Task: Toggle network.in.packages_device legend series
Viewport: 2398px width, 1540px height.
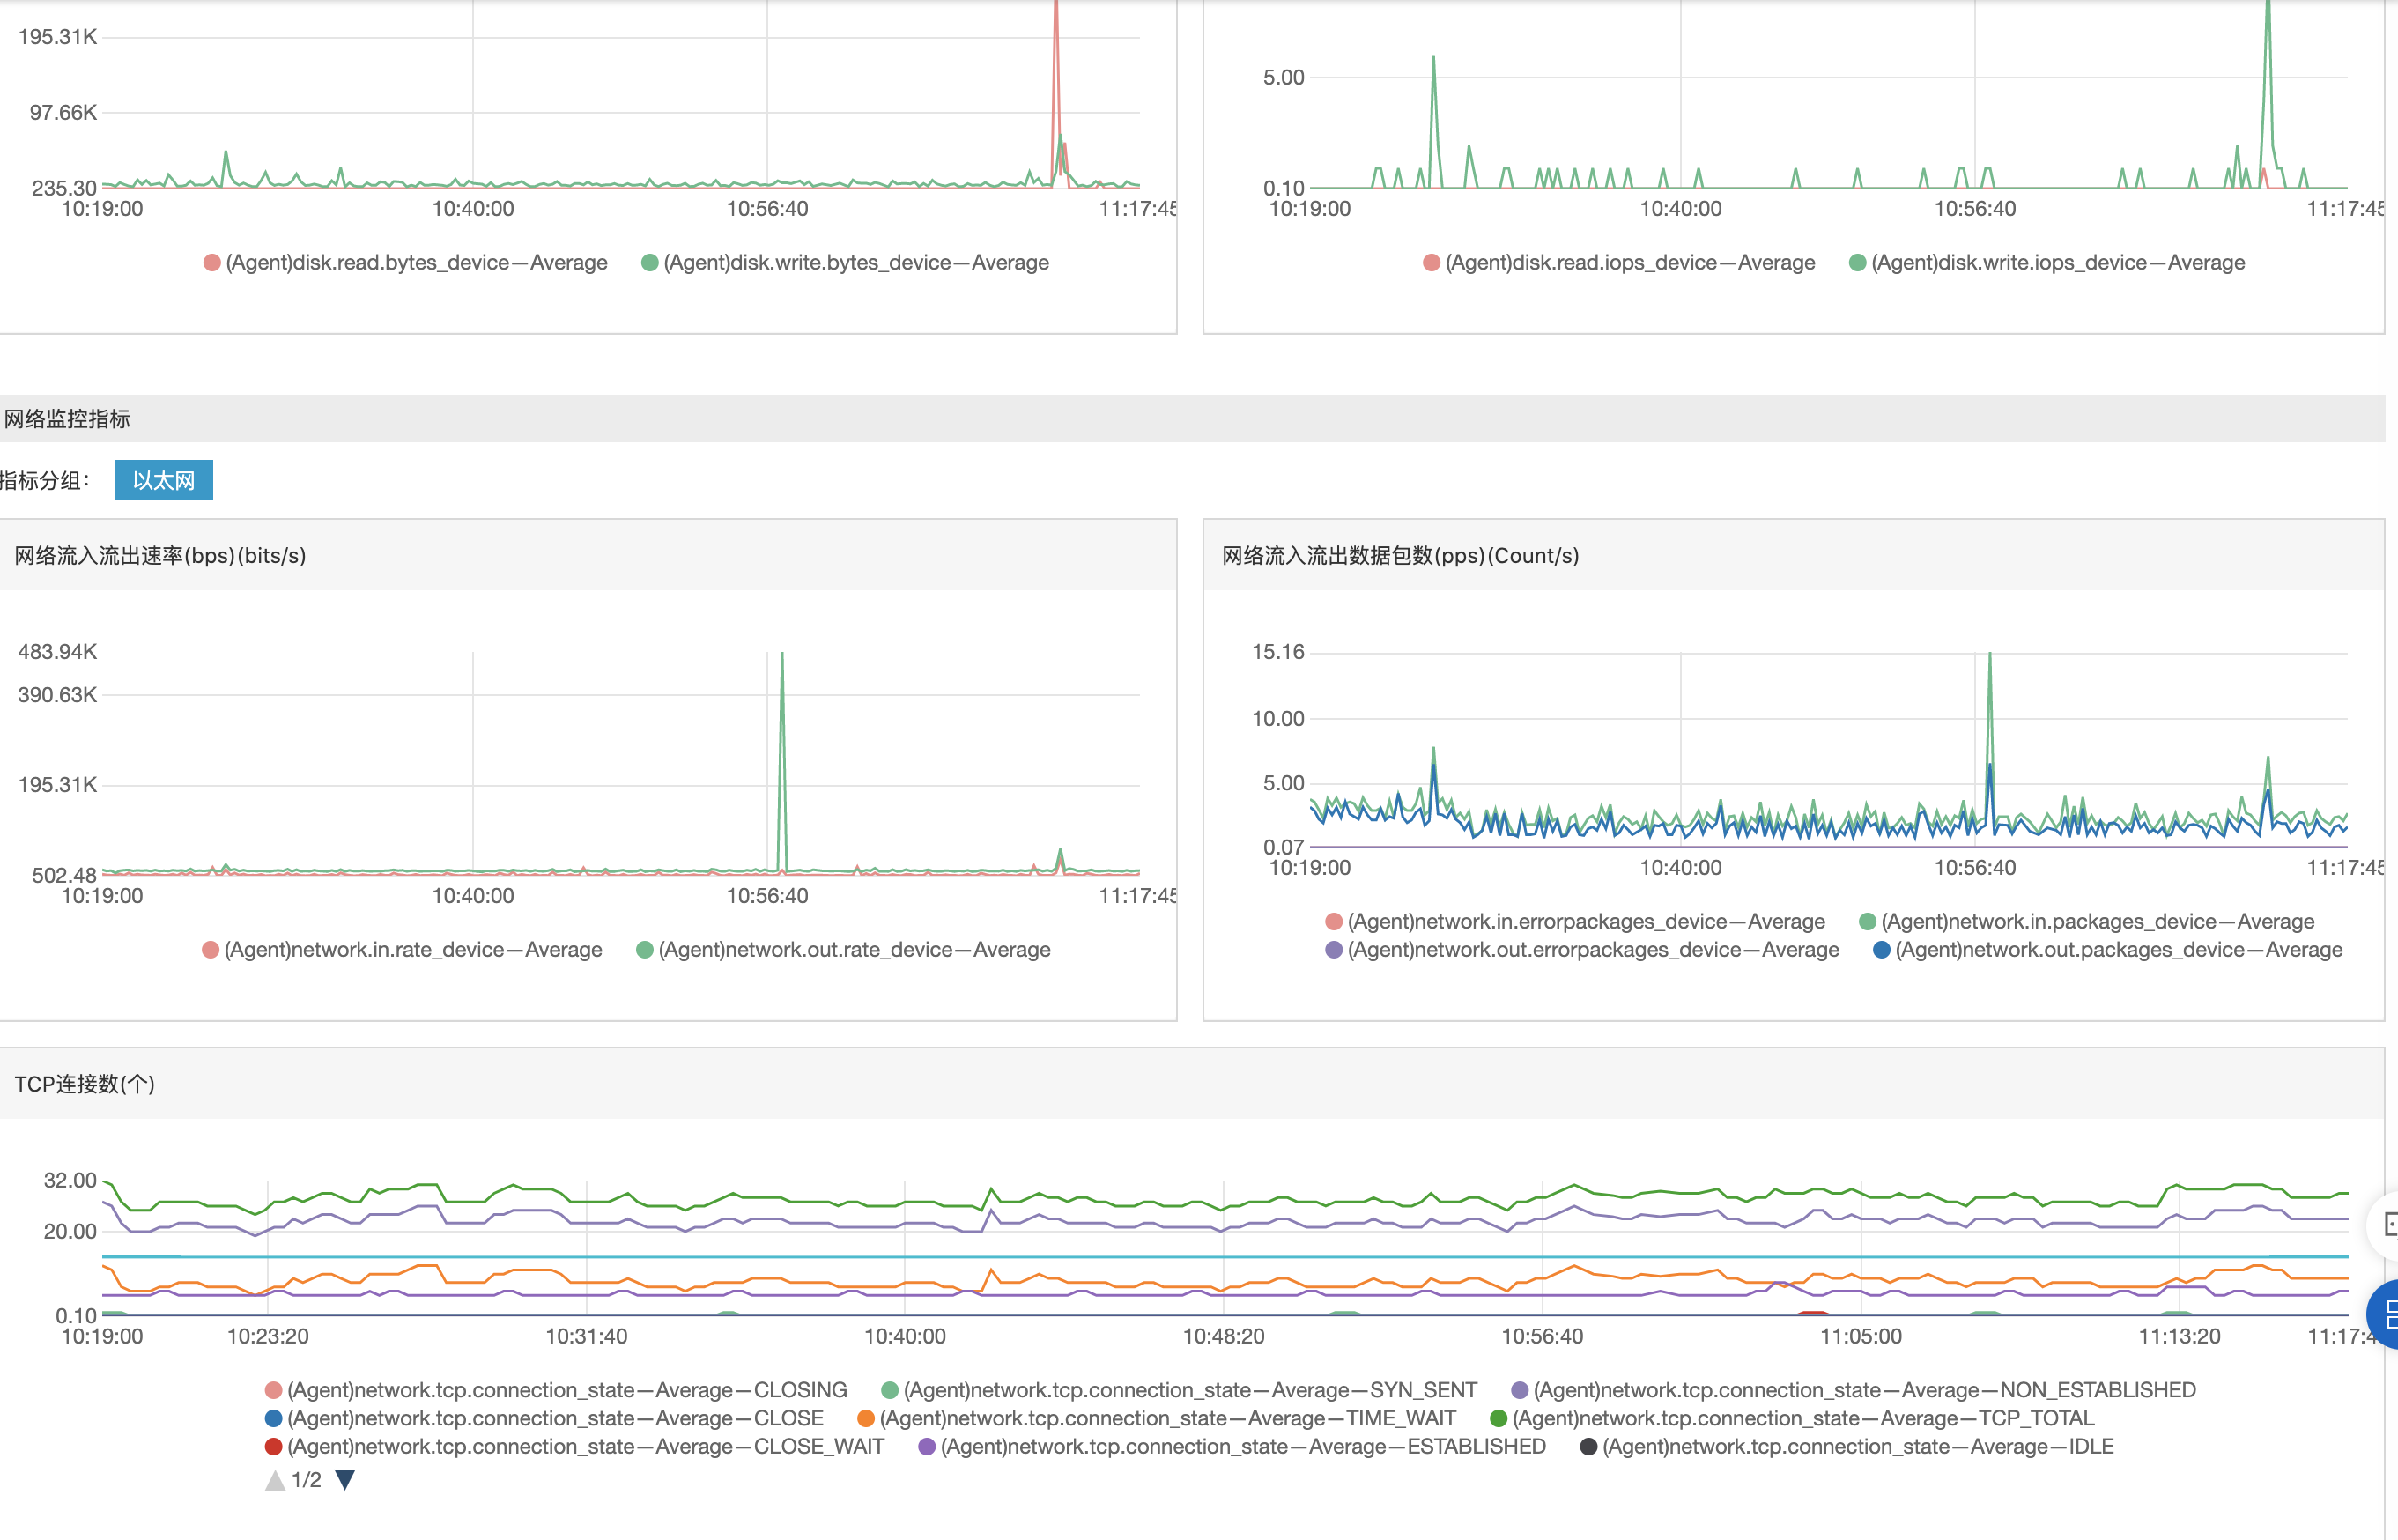Action: pyautogui.click(x=2087, y=921)
